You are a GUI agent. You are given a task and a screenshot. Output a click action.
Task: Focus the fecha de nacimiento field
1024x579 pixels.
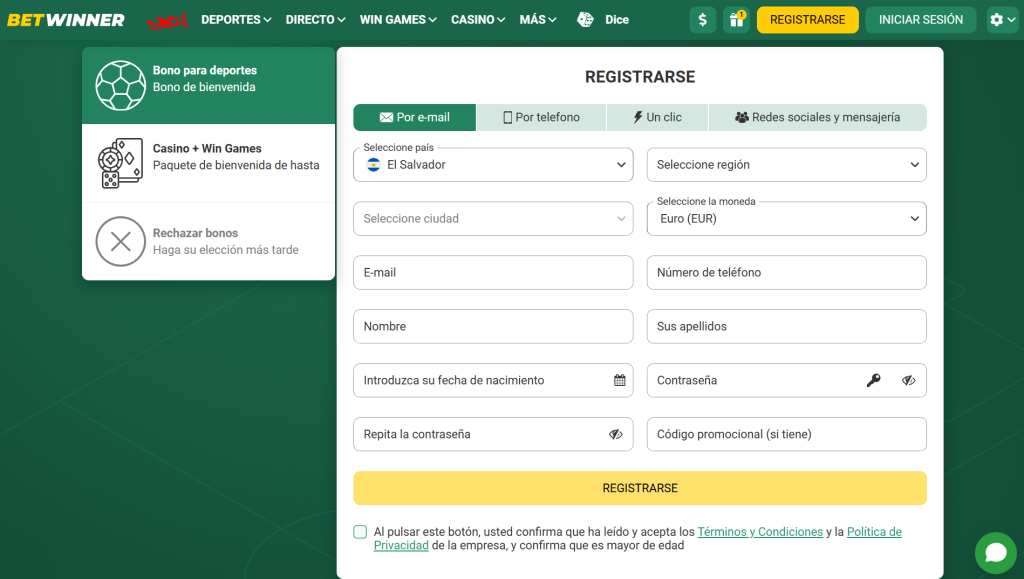click(x=493, y=381)
